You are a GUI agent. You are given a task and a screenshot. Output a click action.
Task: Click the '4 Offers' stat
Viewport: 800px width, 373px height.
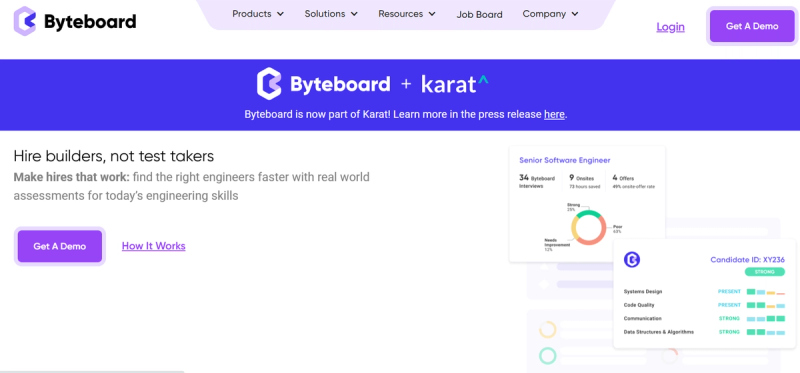tap(633, 181)
